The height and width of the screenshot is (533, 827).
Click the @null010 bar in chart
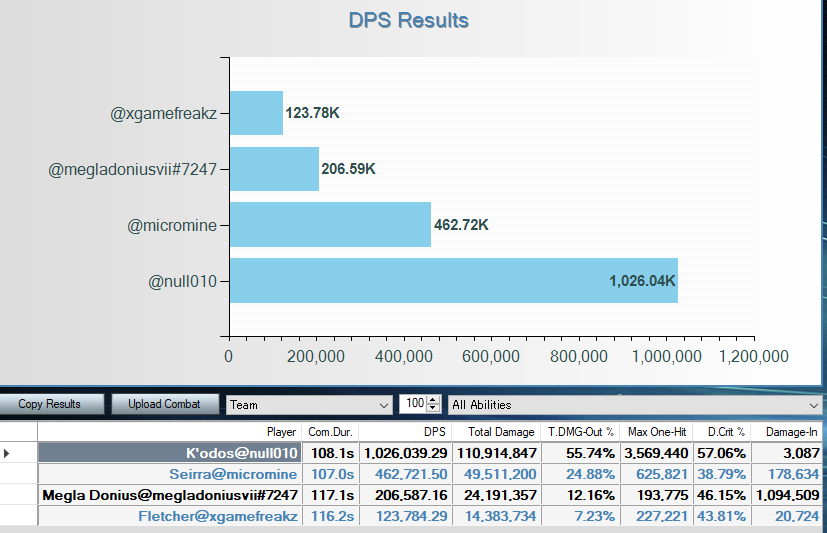click(x=453, y=281)
